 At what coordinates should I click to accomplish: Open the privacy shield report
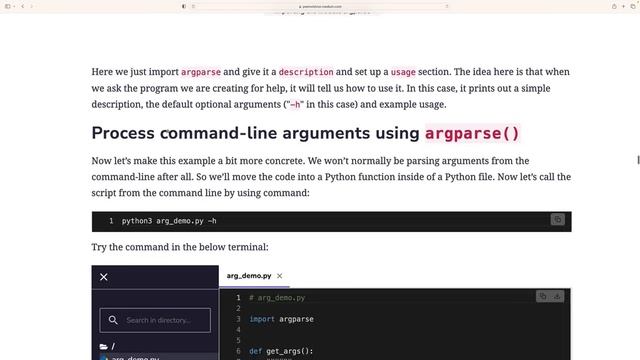(x=184, y=6)
